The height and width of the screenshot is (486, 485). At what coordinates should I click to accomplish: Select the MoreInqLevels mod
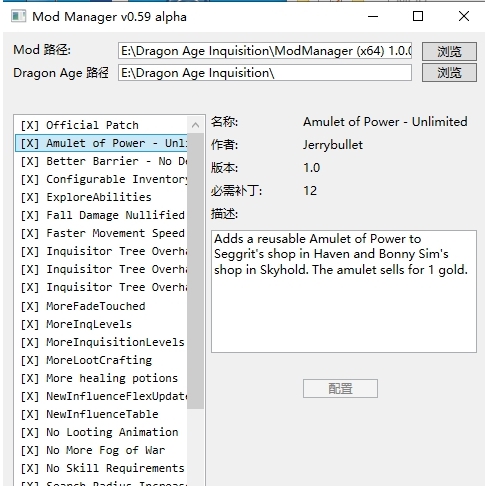click(102, 324)
